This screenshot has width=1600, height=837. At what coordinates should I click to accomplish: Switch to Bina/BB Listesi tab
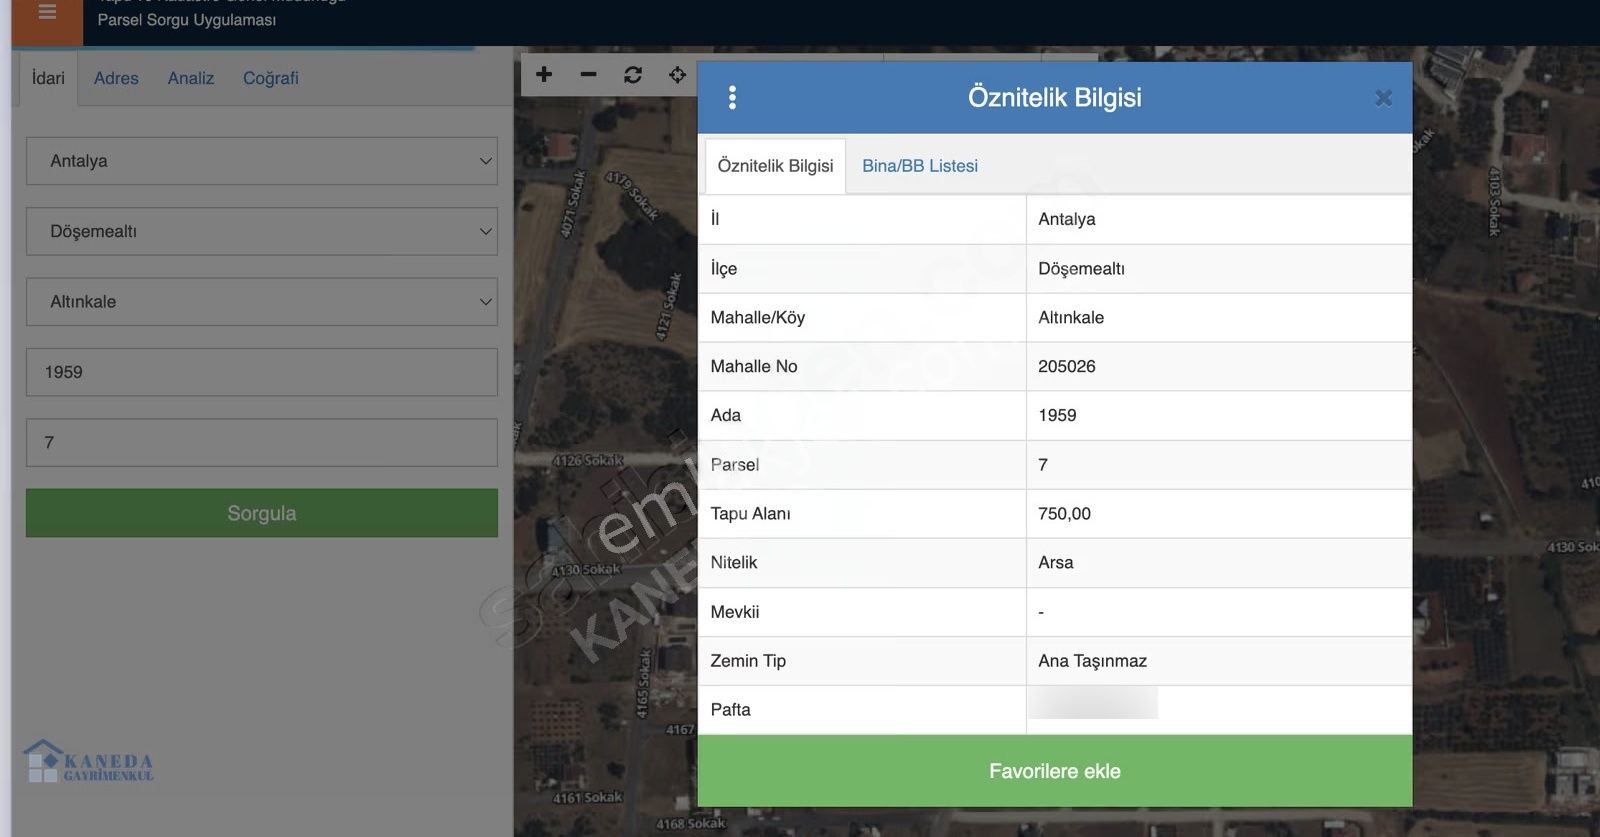[919, 166]
